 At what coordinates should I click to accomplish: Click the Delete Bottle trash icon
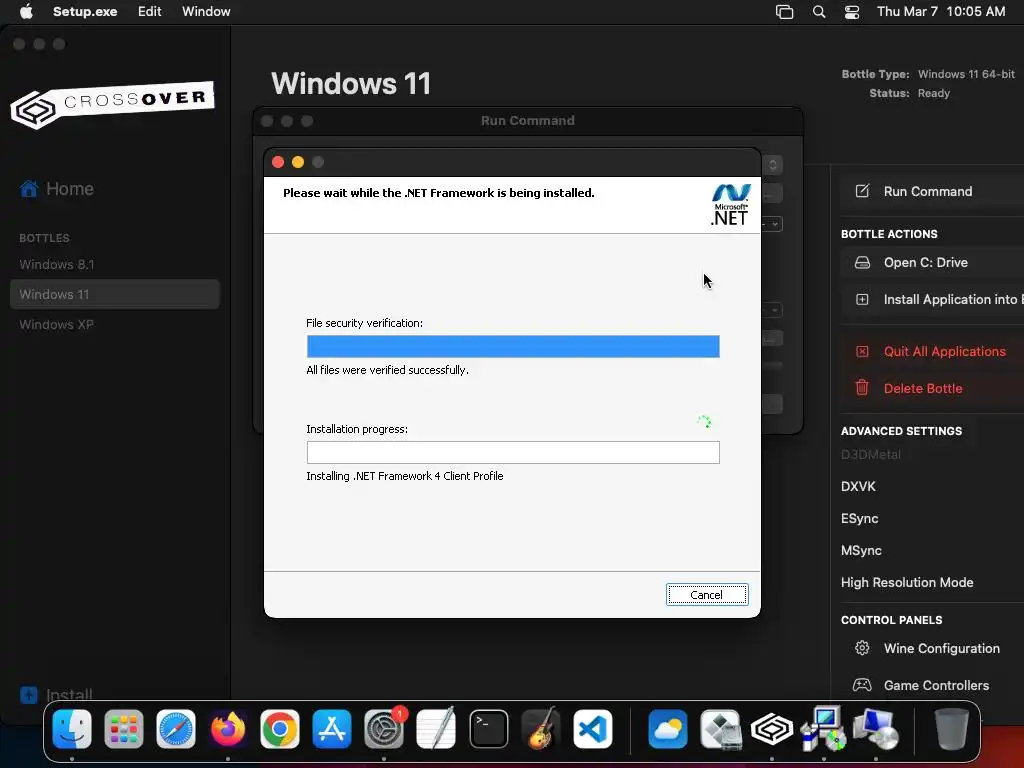[x=862, y=388]
